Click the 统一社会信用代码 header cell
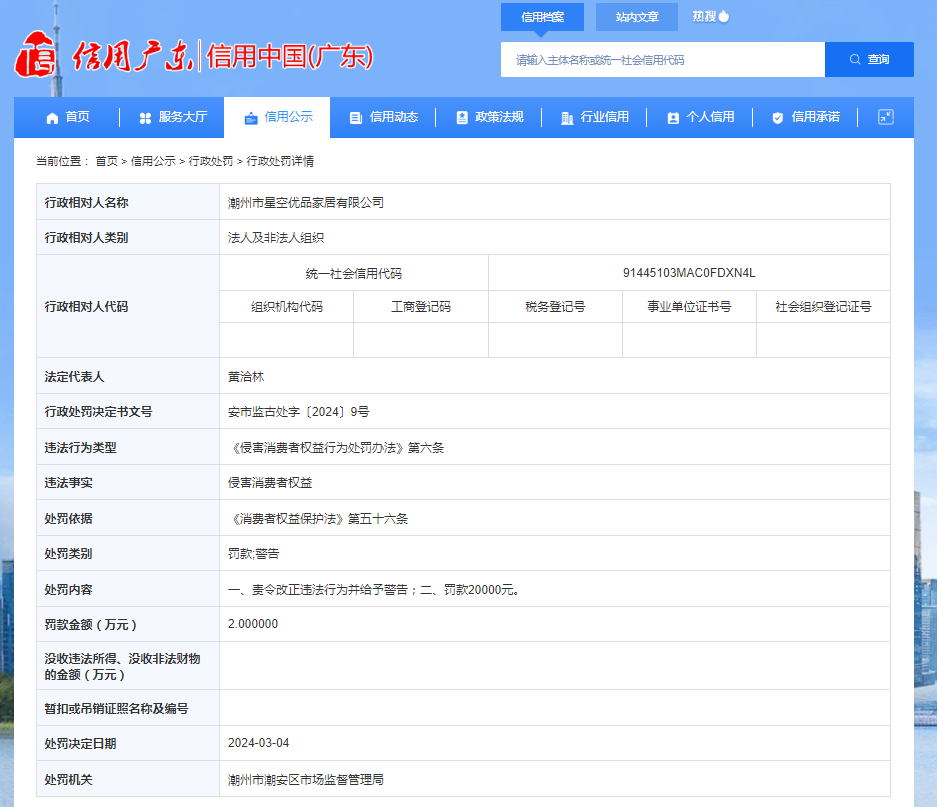937x807 pixels. coord(354,274)
